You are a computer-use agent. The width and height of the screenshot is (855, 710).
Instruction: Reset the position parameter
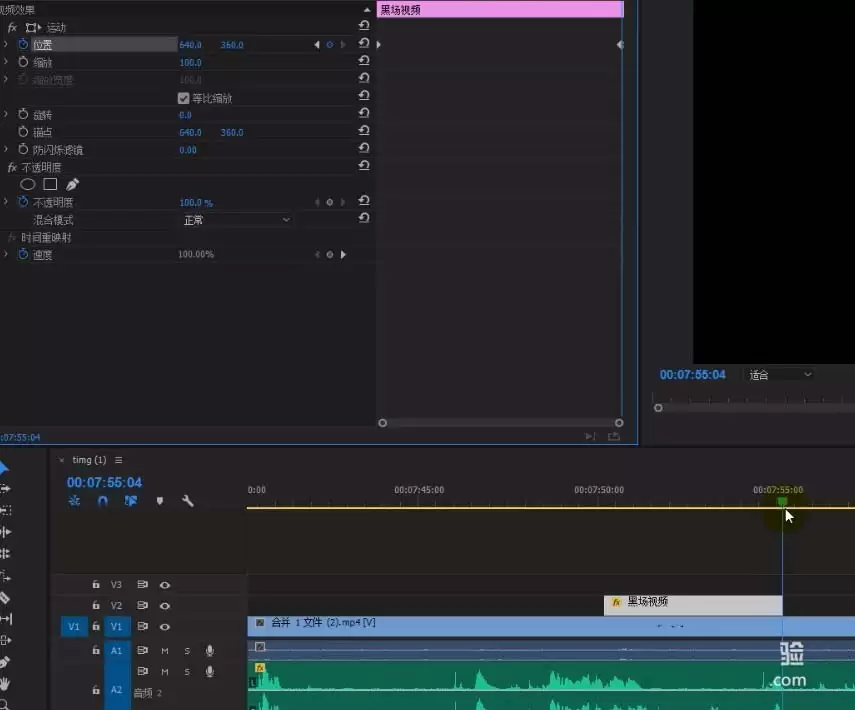coord(364,44)
